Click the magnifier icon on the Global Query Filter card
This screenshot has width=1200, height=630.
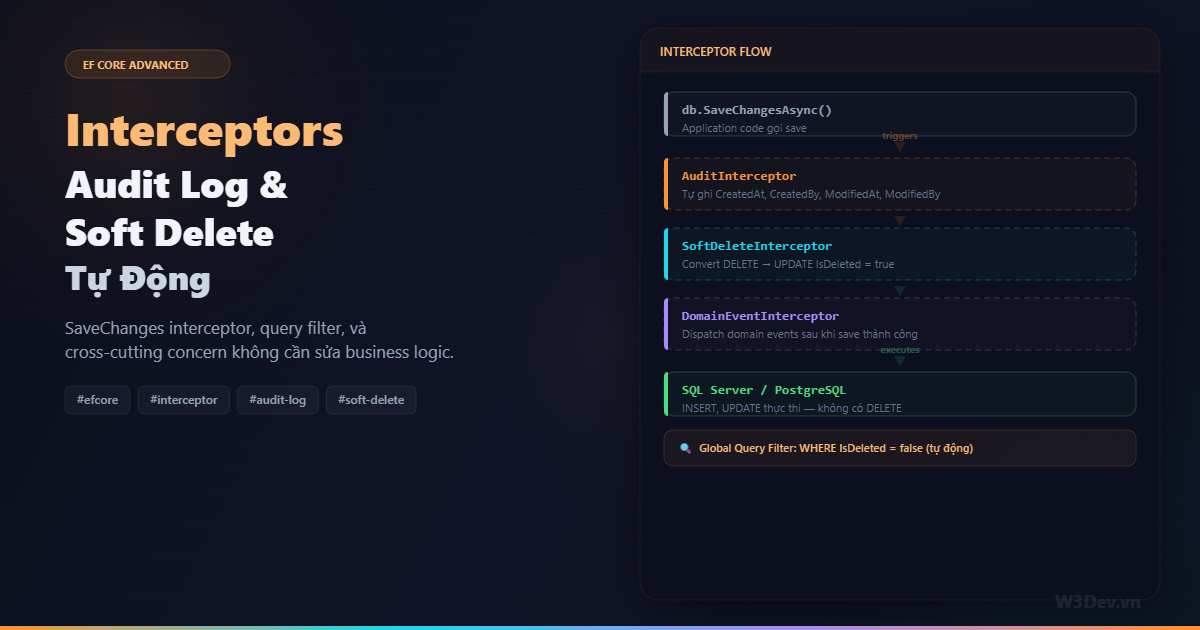pyautogui.click(x=686, y=448)
